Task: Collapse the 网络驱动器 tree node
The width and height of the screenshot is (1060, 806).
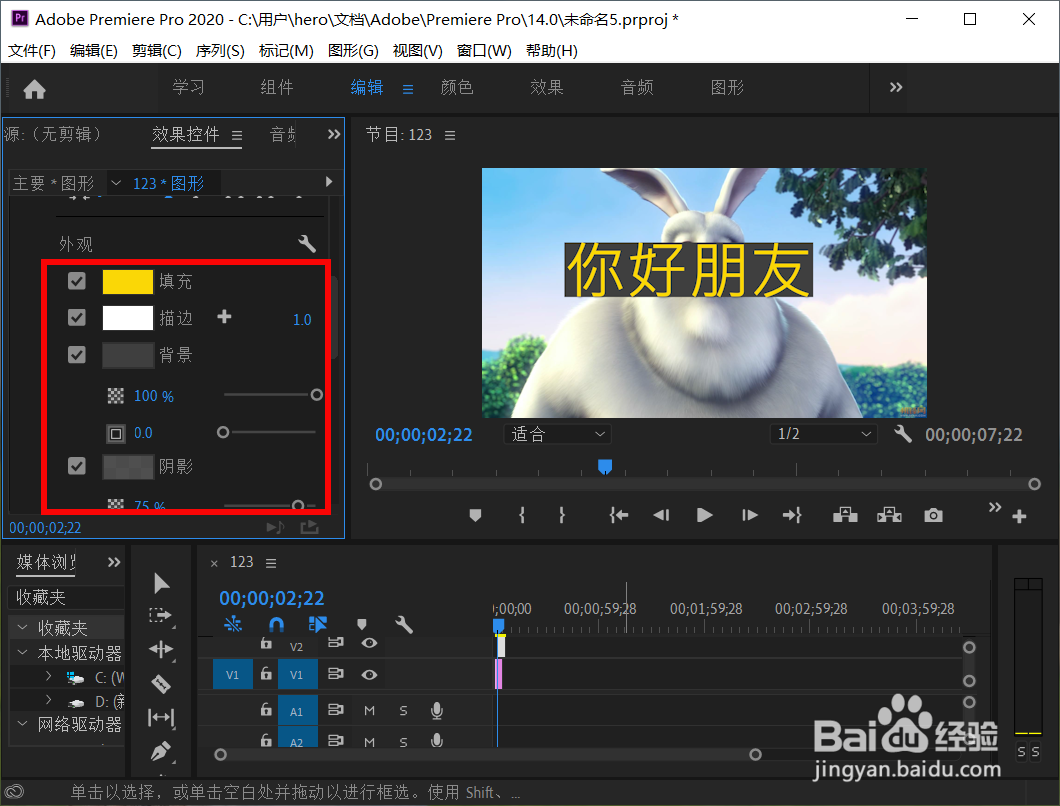Action: (22, 724)
